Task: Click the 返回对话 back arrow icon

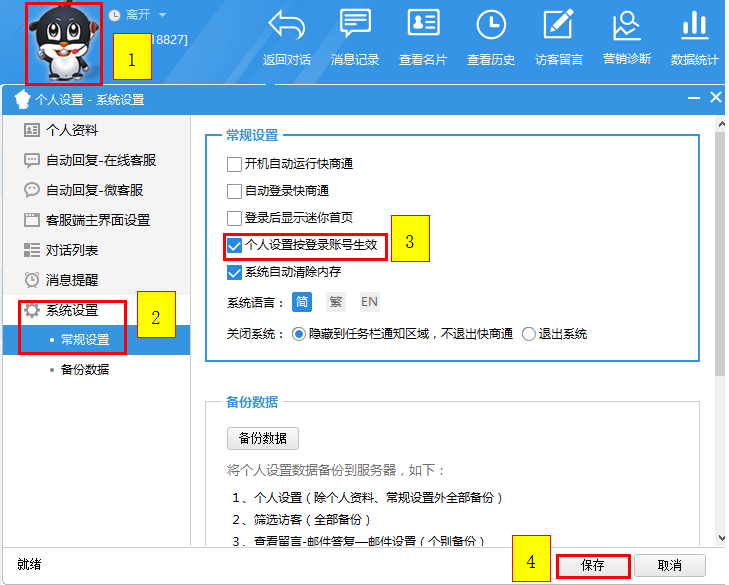Action: (x=287, y=24)
